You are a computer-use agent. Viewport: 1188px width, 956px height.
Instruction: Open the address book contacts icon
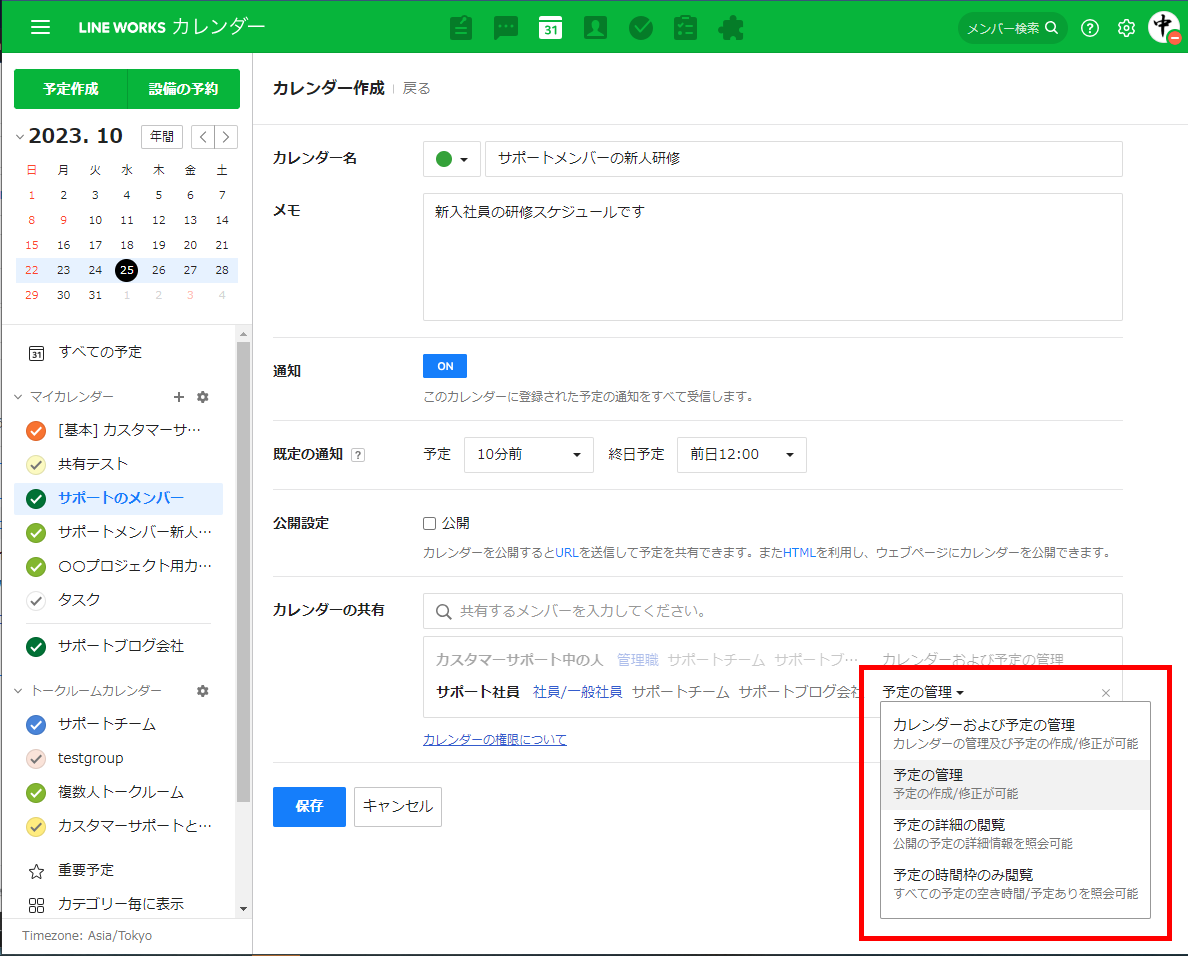[595, 28]
